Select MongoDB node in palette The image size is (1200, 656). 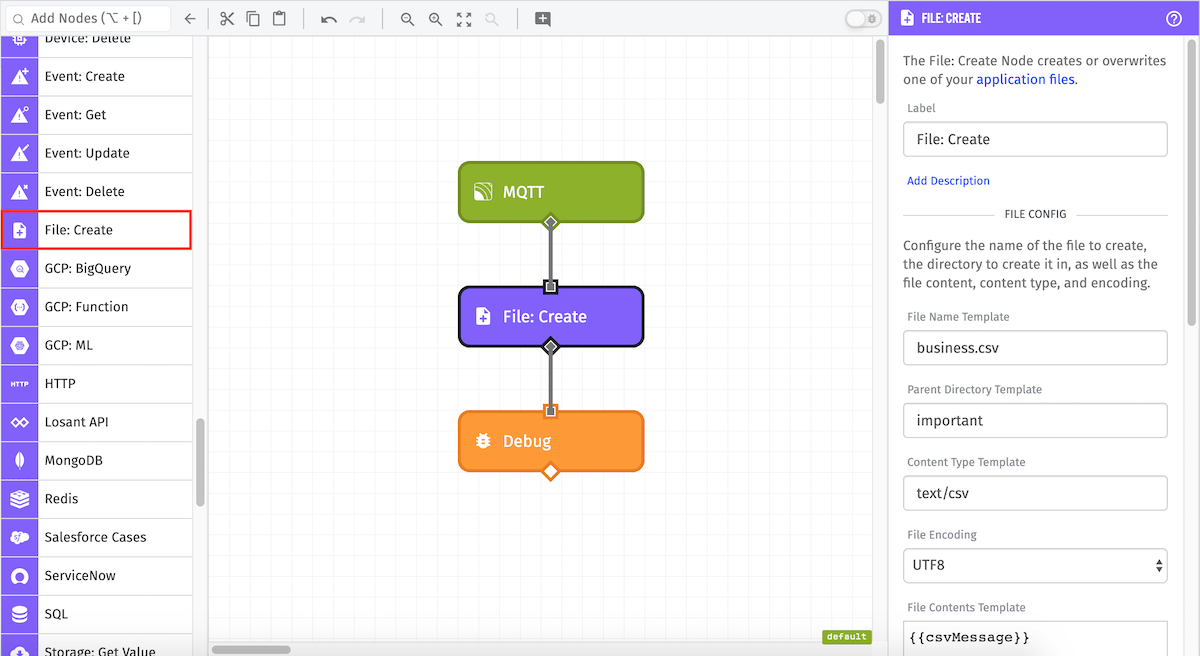click(96, 461)
